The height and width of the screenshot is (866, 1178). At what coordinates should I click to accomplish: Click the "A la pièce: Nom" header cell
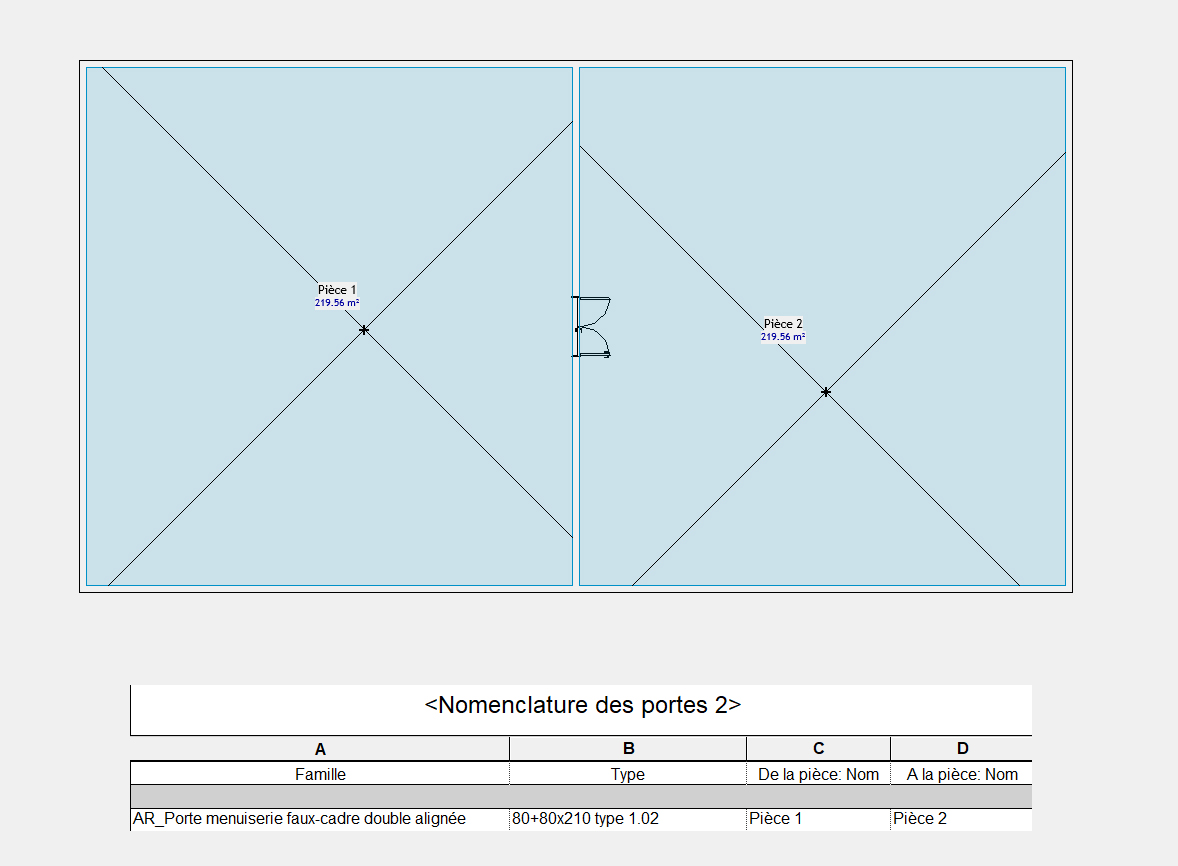(961, 774)
